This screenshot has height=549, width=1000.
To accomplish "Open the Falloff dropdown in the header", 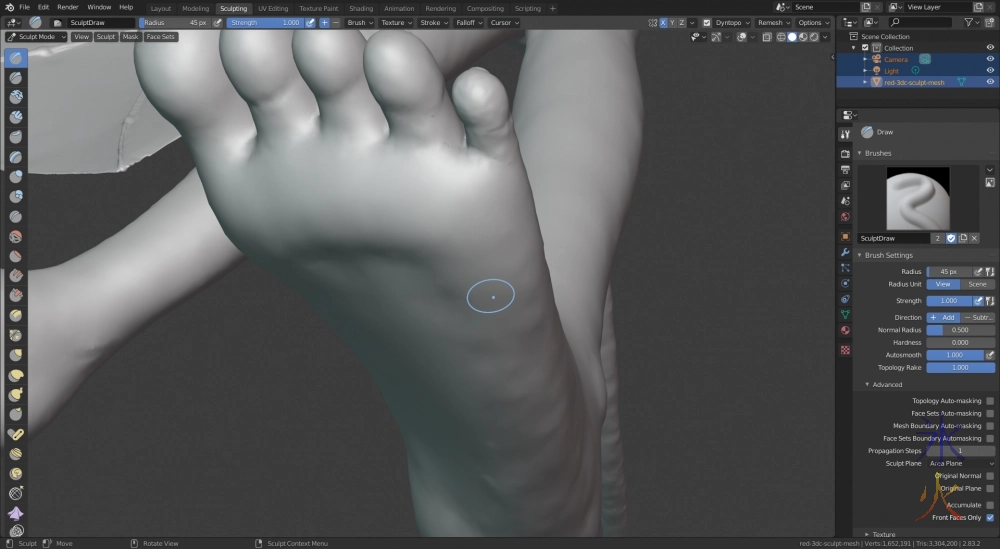I will [469, 22].
